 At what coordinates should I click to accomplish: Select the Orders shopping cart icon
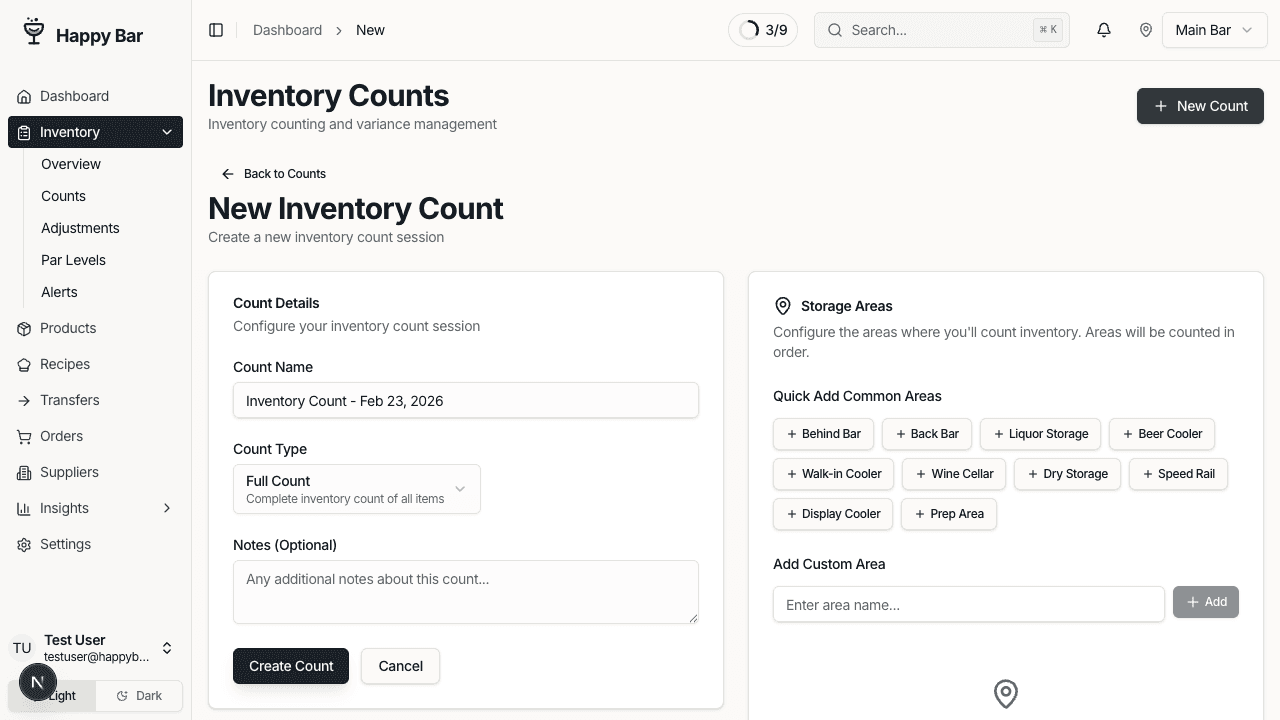pos(22,436)
